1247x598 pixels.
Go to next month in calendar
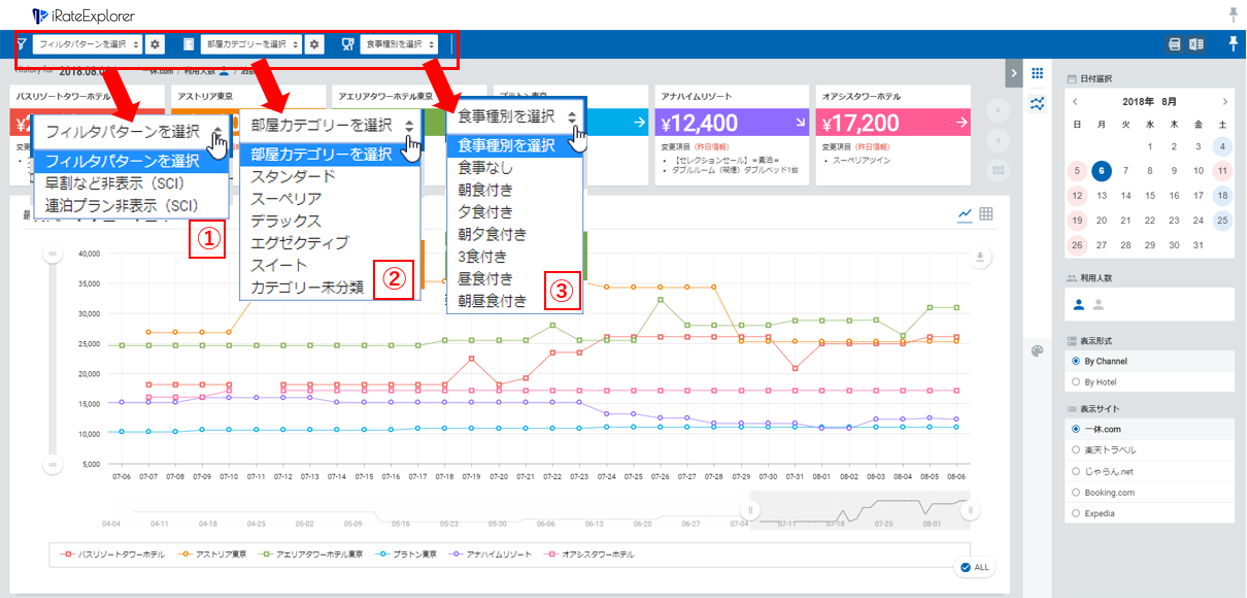pos(1225,102)
